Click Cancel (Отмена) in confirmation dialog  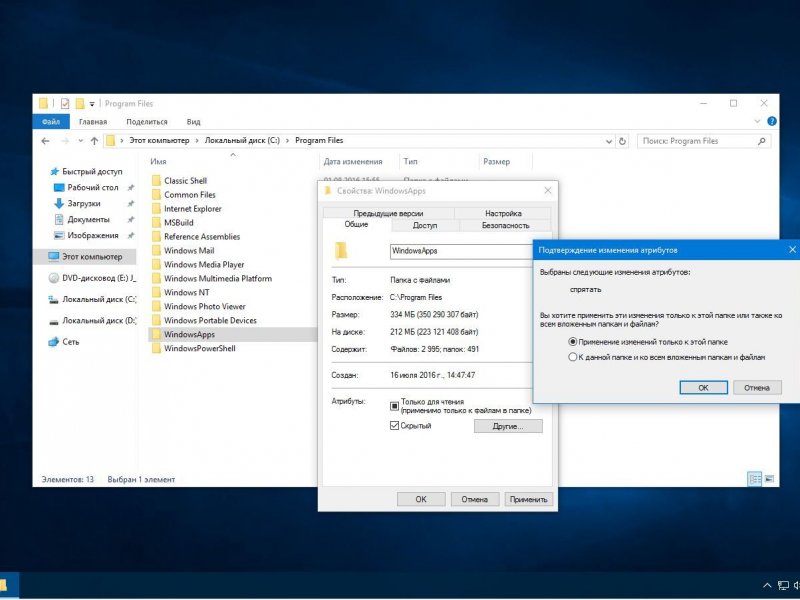757,388
